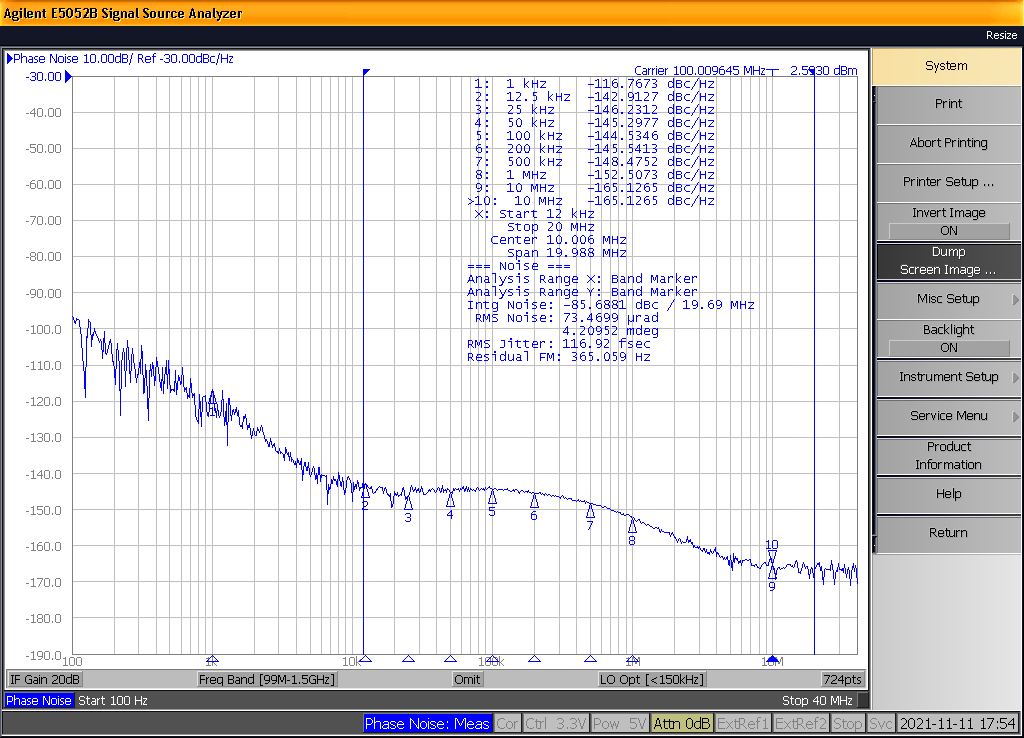Open the Misc Setup submenu
Image resolution: width=1024 pixels, height=738 pixels.
pyautogui.click(x=948, y=299)
